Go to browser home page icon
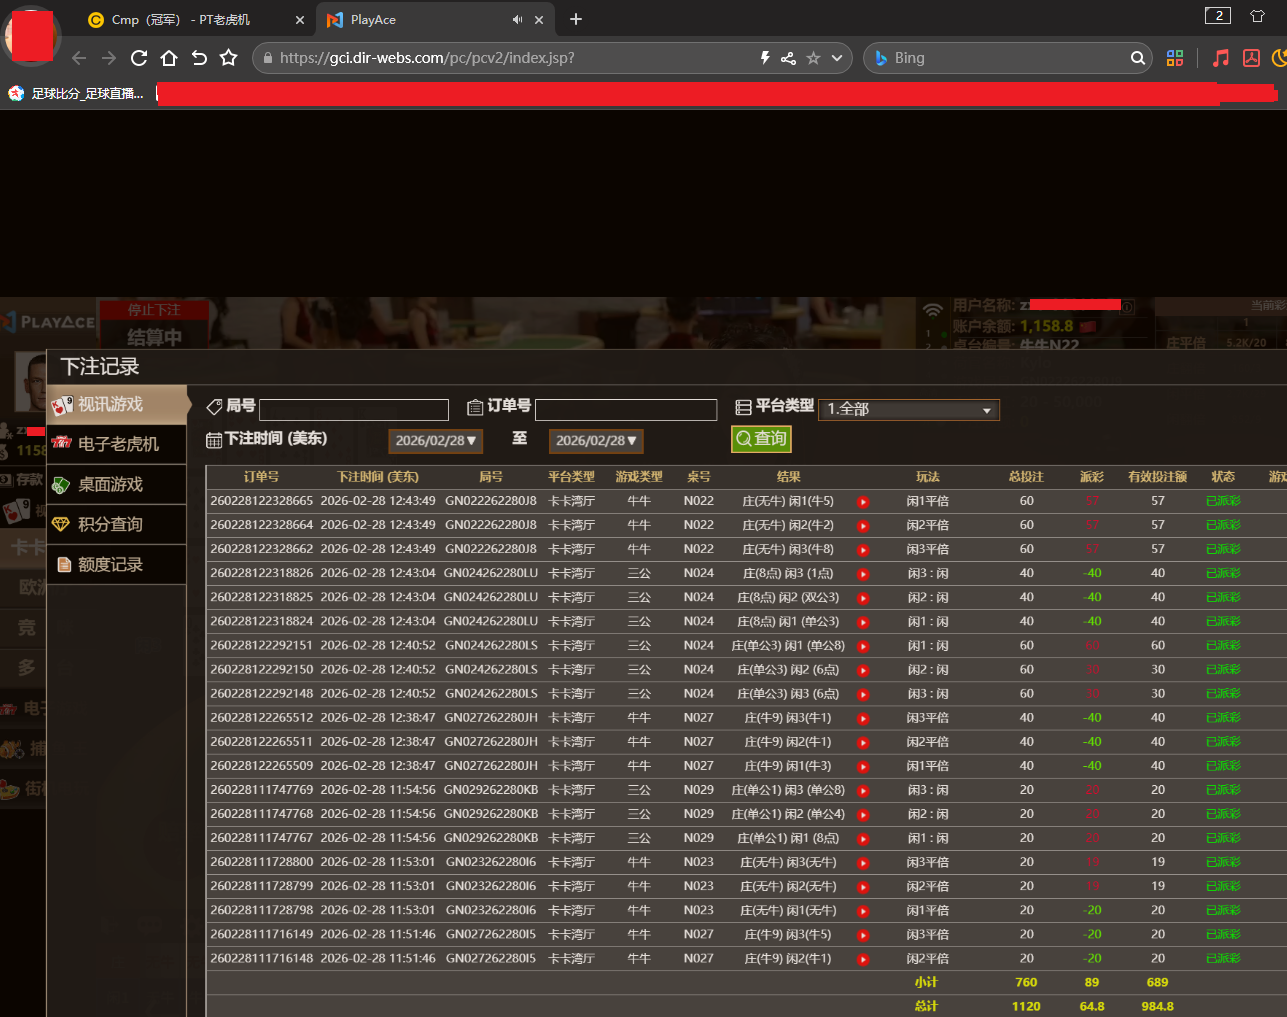Viewport: 1287px width, 1017px height. (x=169, y=58)
